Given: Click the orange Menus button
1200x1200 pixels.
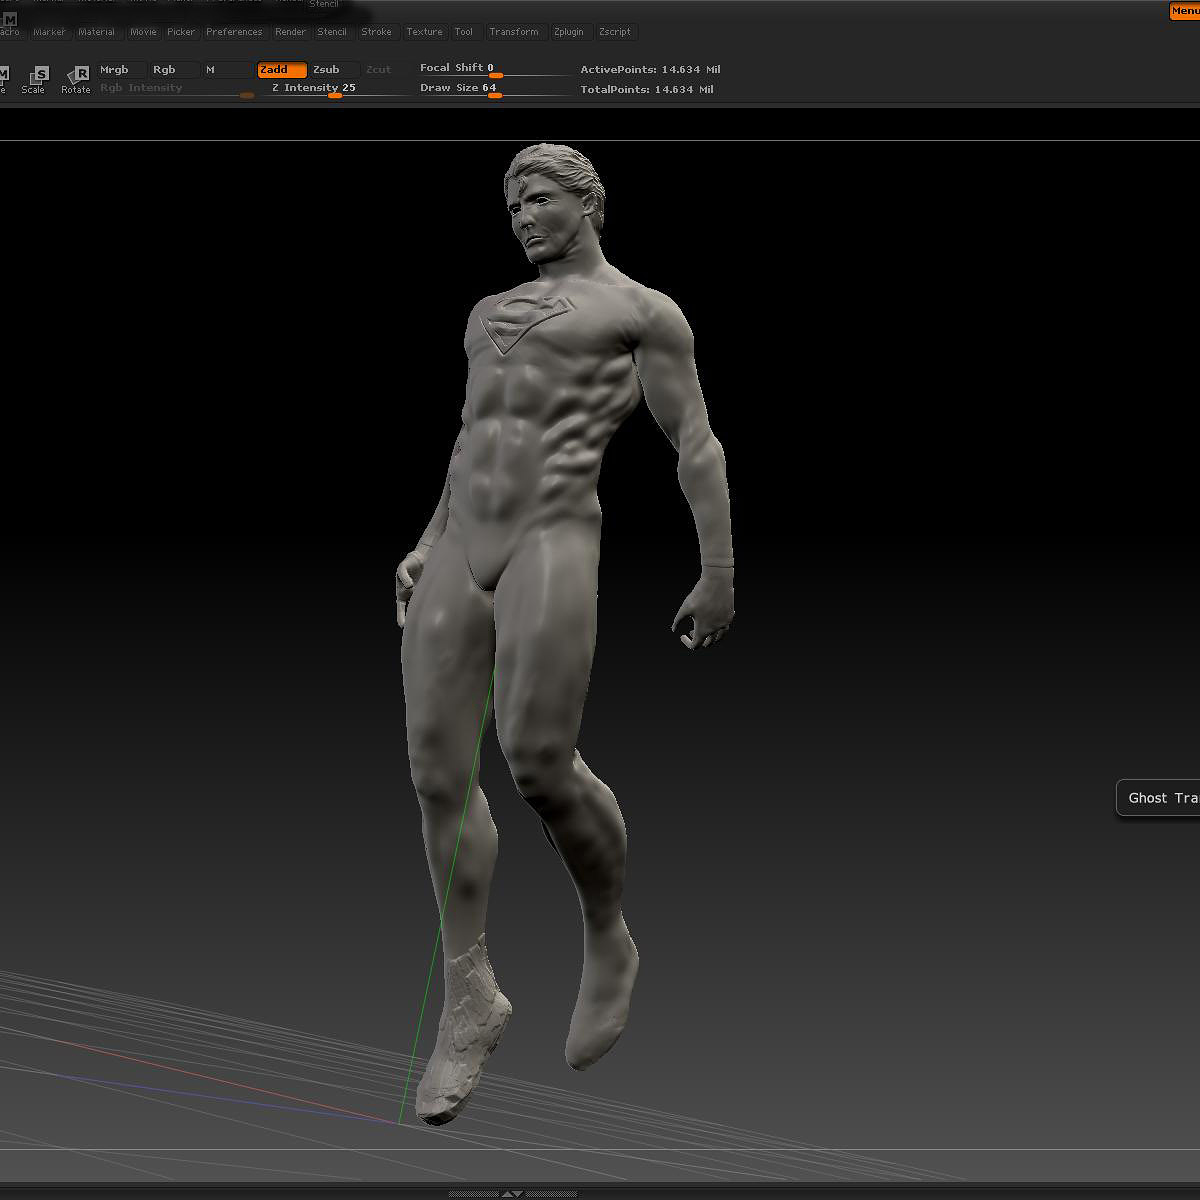Looking at the screenshot, I should pos(1185,11).
